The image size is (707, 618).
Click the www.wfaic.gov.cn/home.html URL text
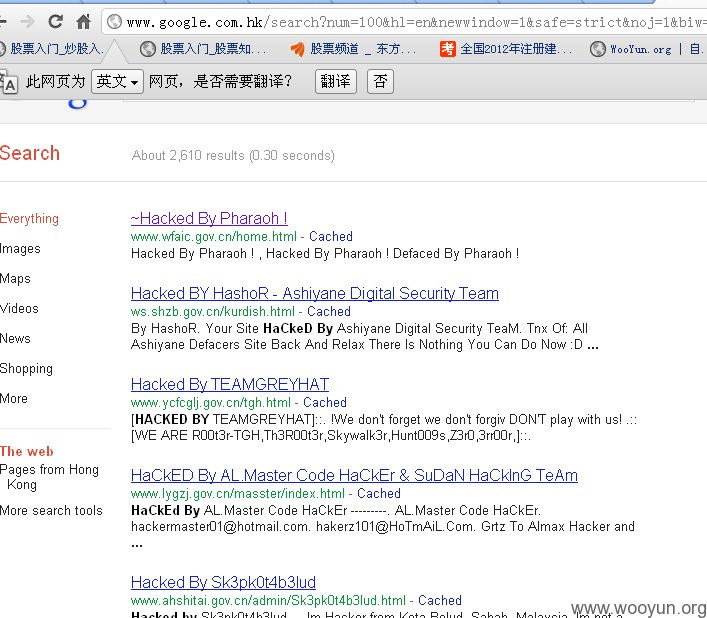tap(214, 236)
